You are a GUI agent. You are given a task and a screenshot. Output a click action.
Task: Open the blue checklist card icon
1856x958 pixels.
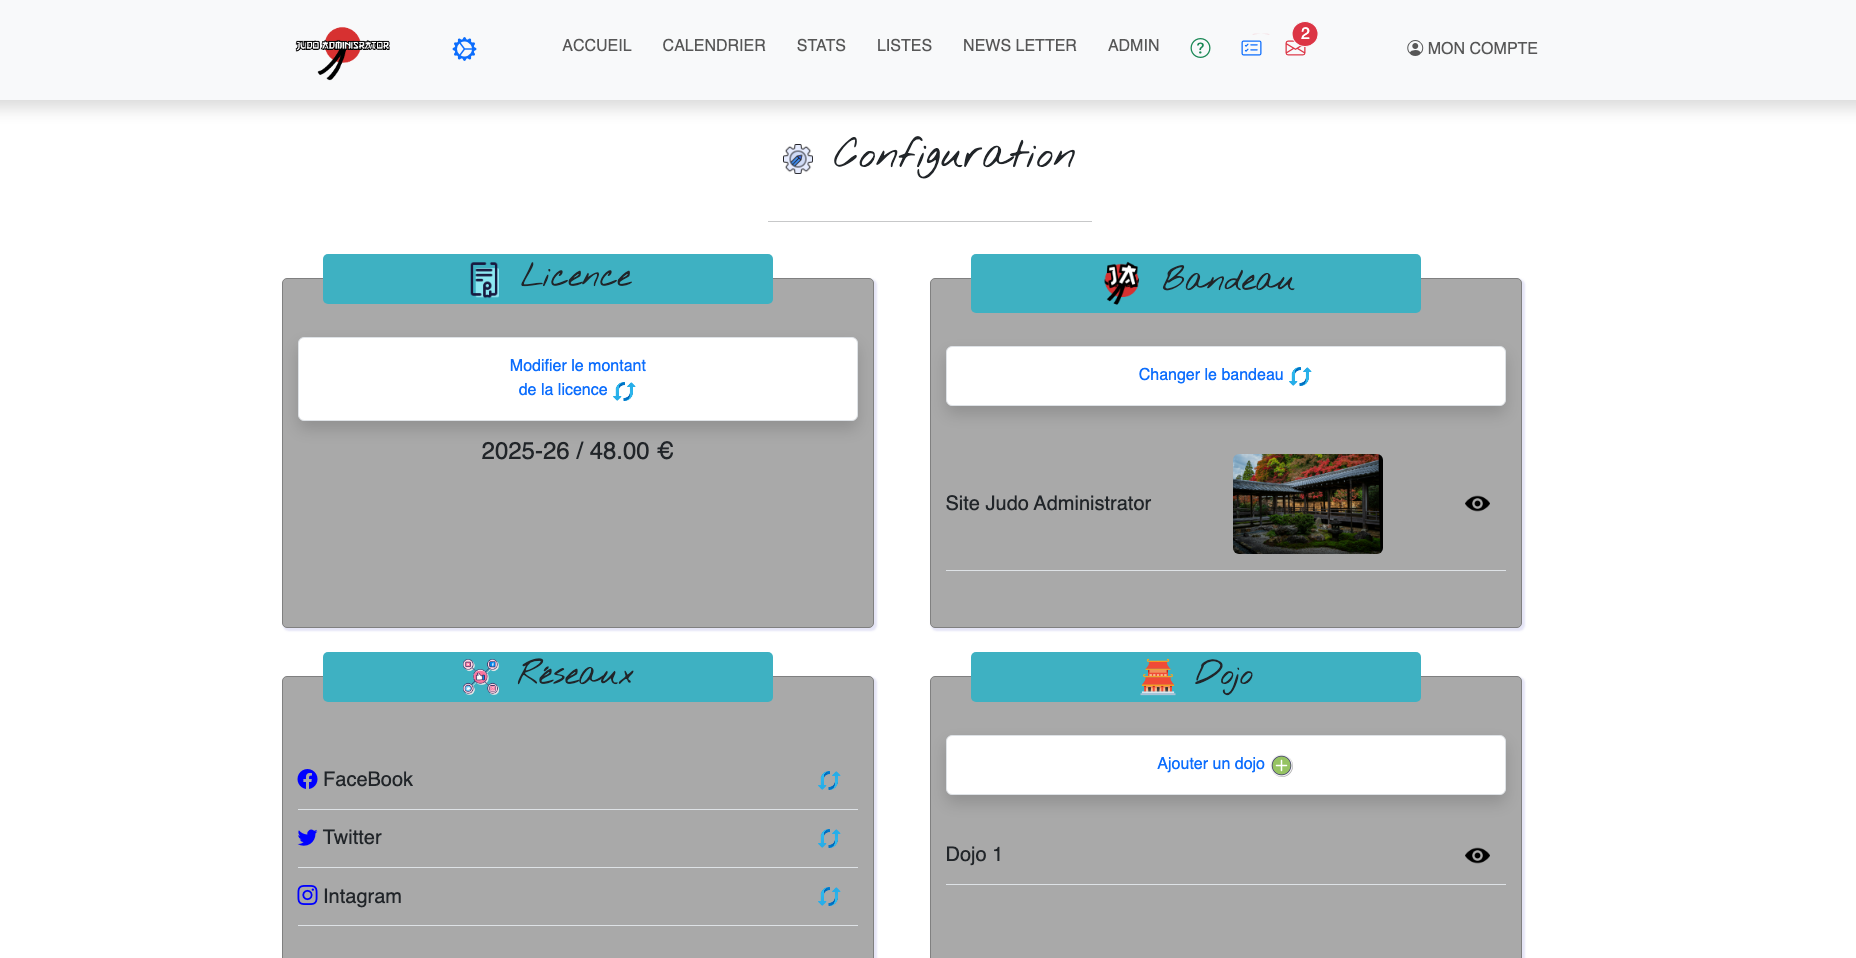(1251, 48)
